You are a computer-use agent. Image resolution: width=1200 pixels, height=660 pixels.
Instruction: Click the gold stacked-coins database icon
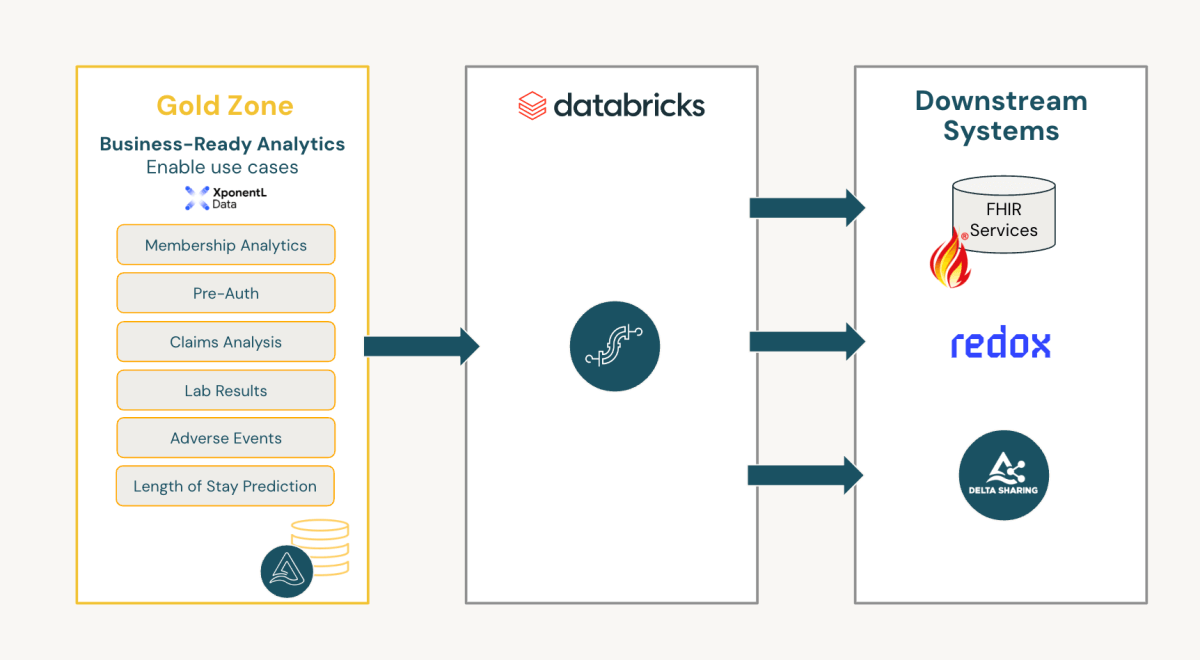320,547
